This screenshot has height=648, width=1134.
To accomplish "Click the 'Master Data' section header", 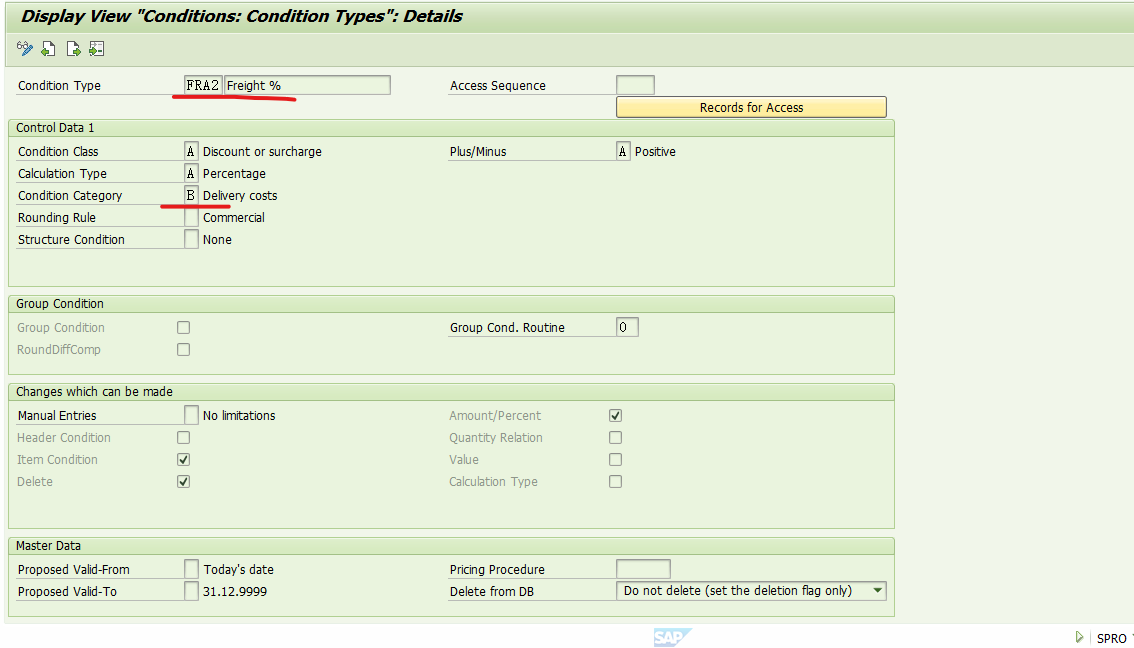I will tap(48, 546).
